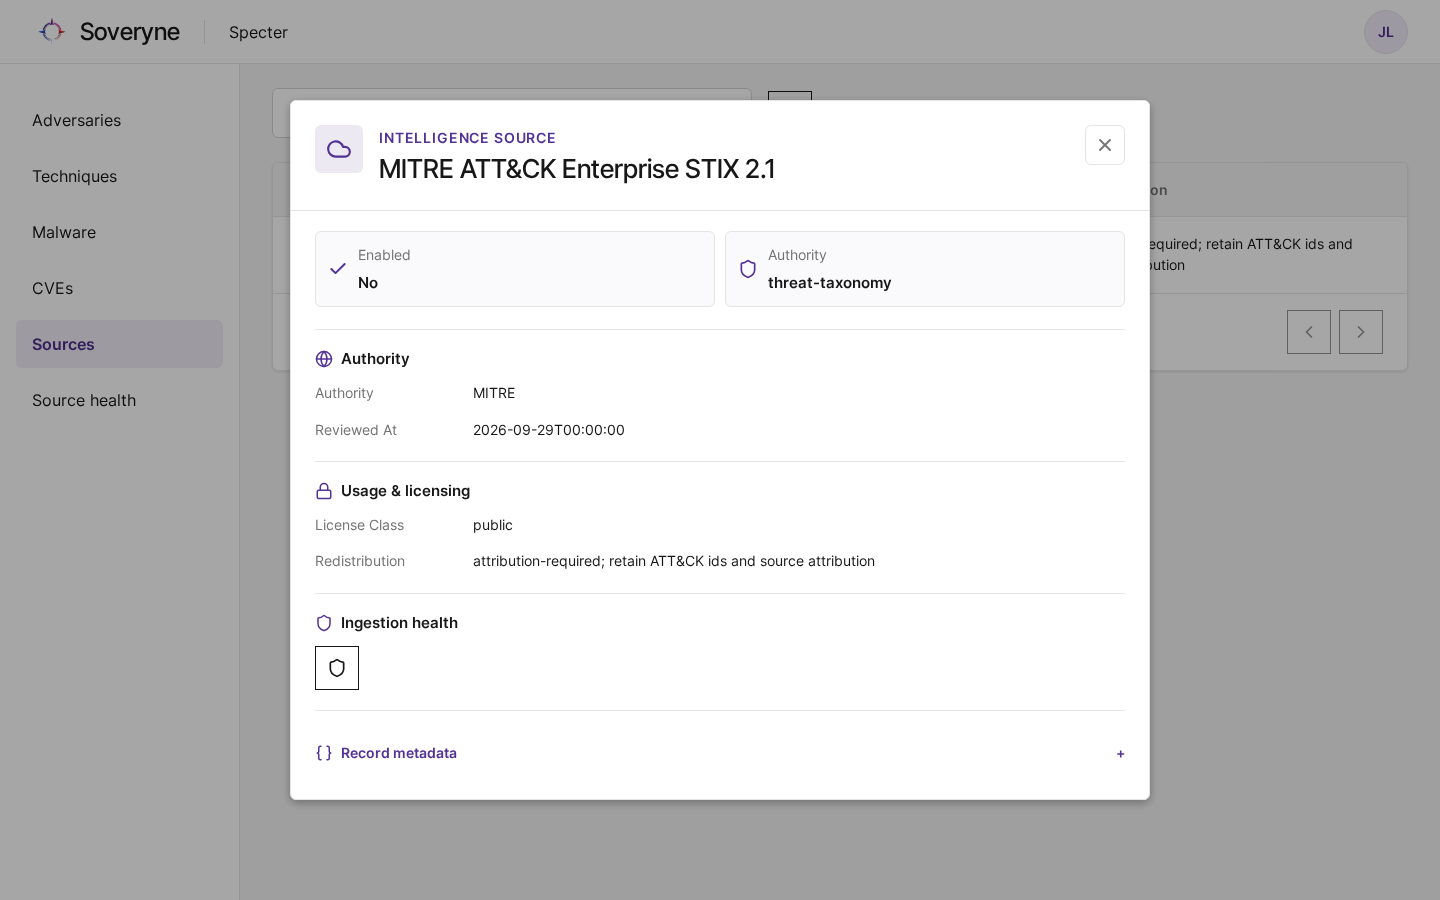Click the Specter product label
Image resolution: width=1440 pixels, height=900 pixels.
pyautogui.click(x=258, y=32)
